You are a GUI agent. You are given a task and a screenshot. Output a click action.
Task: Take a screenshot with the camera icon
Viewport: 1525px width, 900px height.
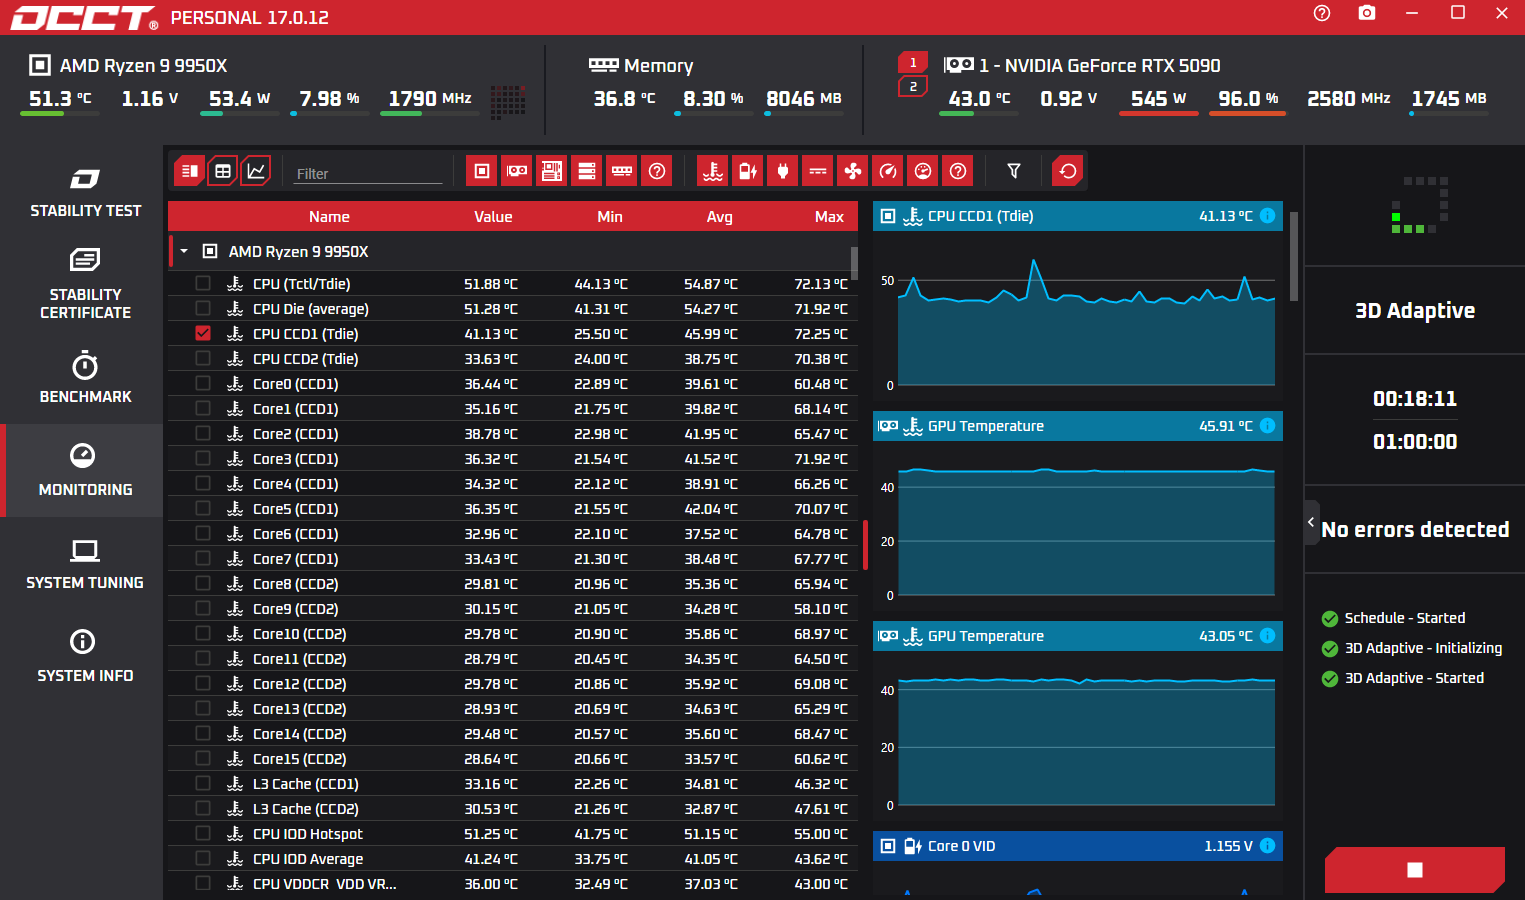(1367, 13)
